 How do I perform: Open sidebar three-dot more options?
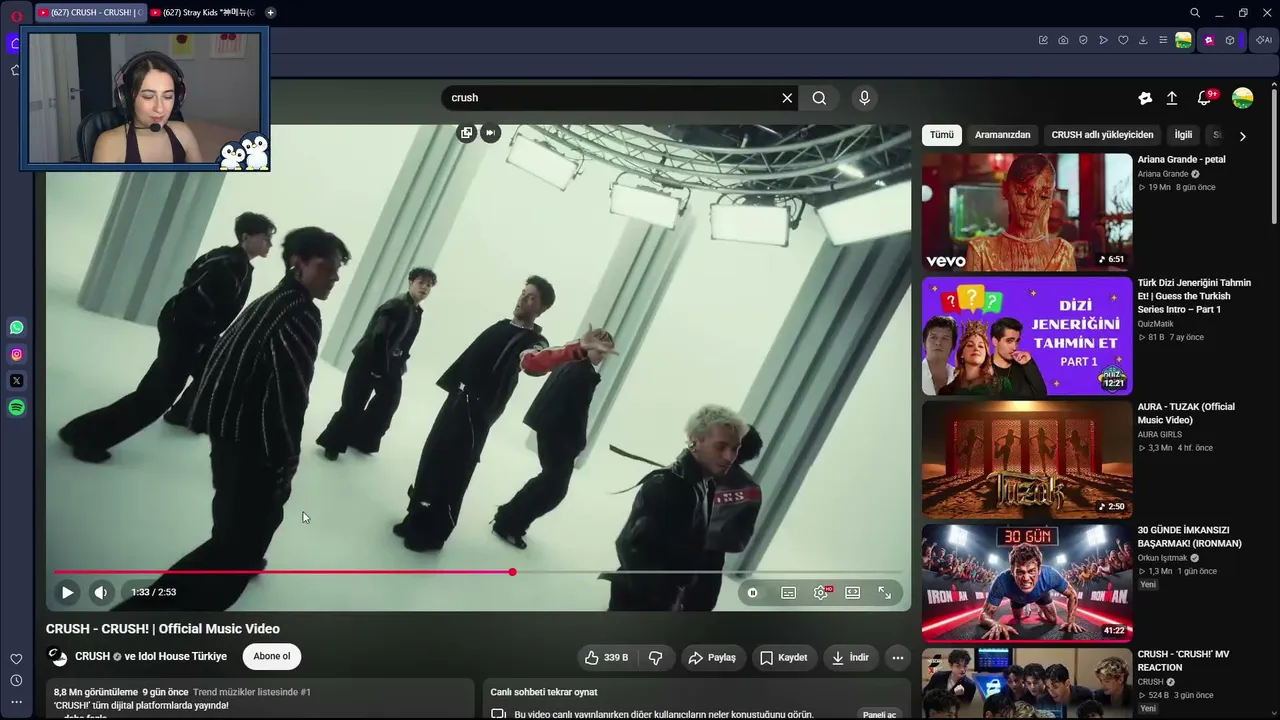[16, 702]
